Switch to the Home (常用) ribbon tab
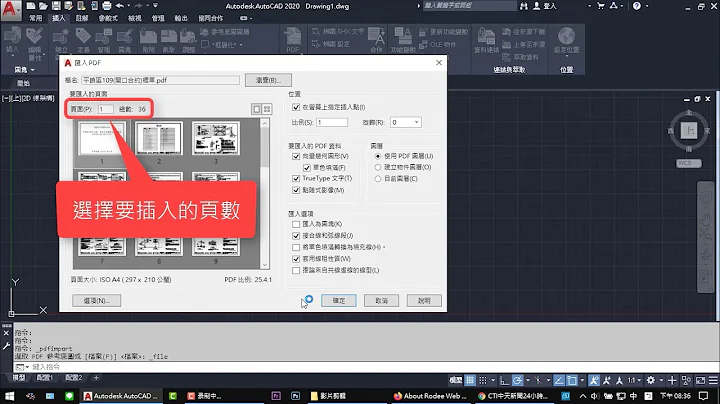 [35, 18]
